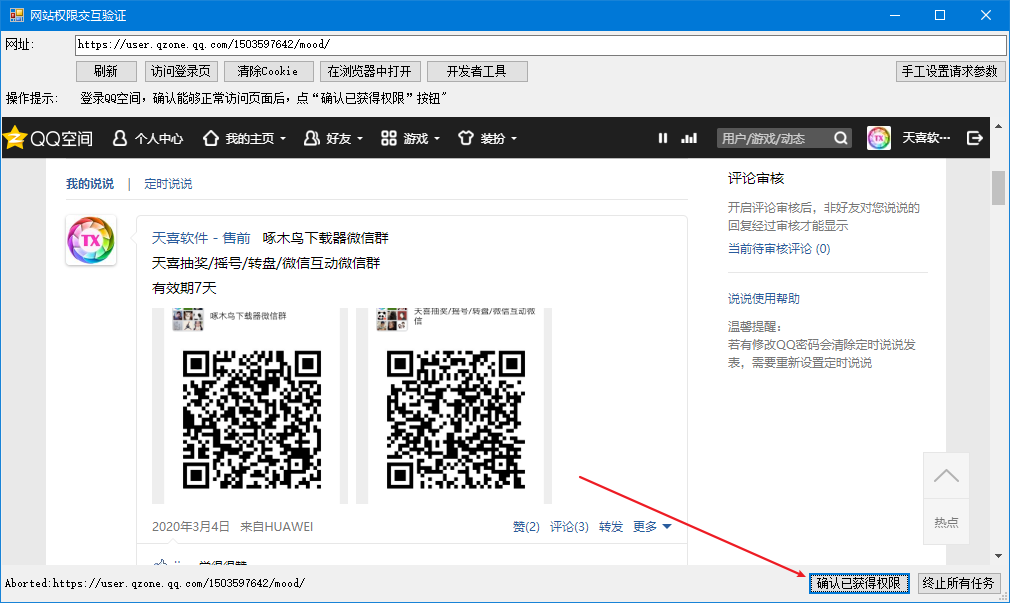Screen dimensions: 1010x603
Task: Click the search magnifier icon
Action: click(840, 138)
